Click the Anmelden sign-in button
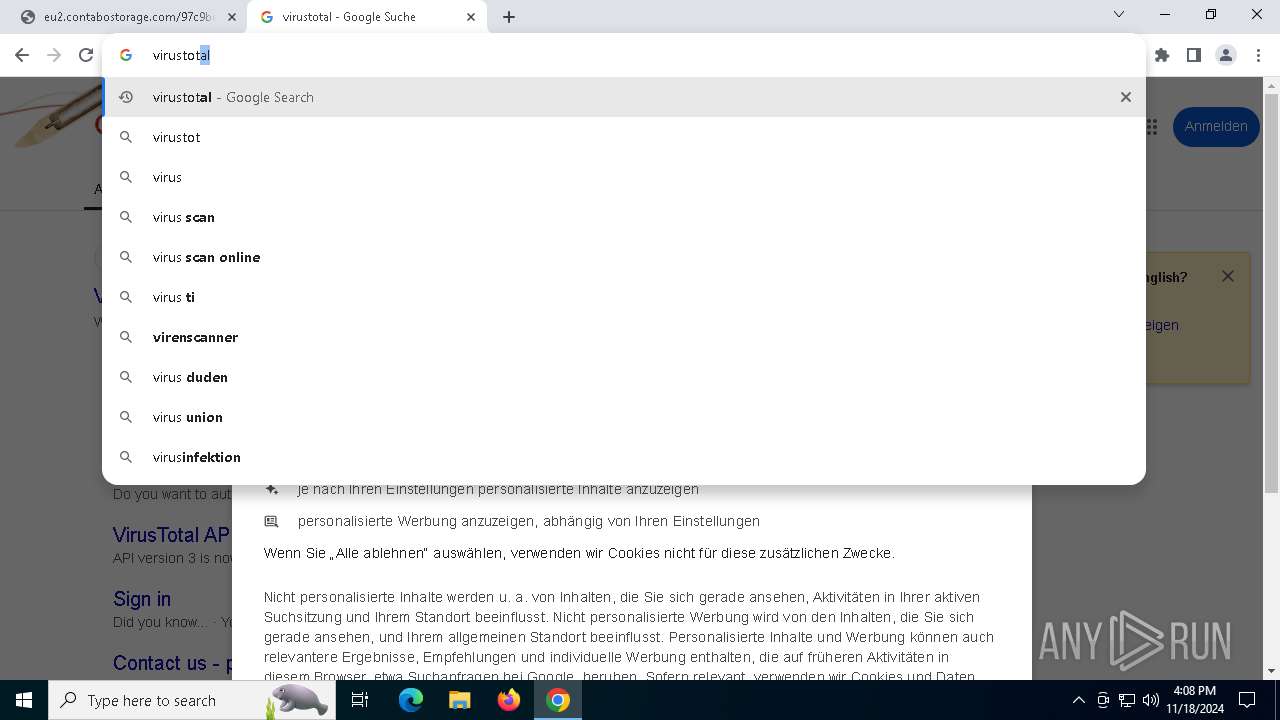 click(1216, 127)
